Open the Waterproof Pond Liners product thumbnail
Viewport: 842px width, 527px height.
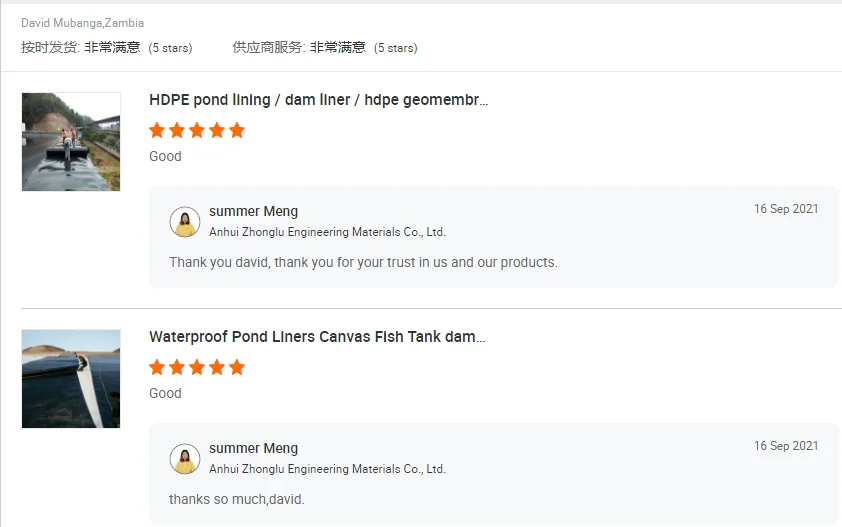(x=71, y=379)
